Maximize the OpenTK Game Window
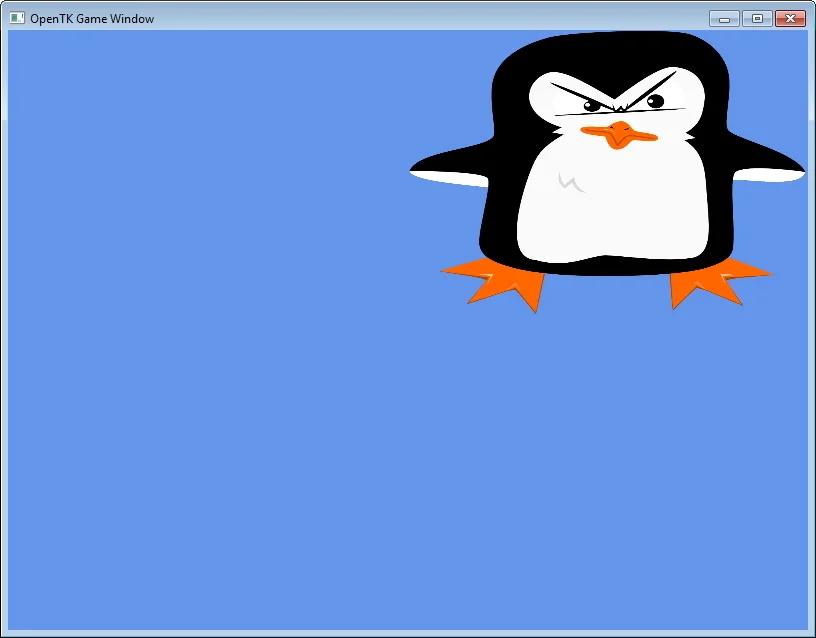This screenshot has width=816, height=638. [757, 19]
